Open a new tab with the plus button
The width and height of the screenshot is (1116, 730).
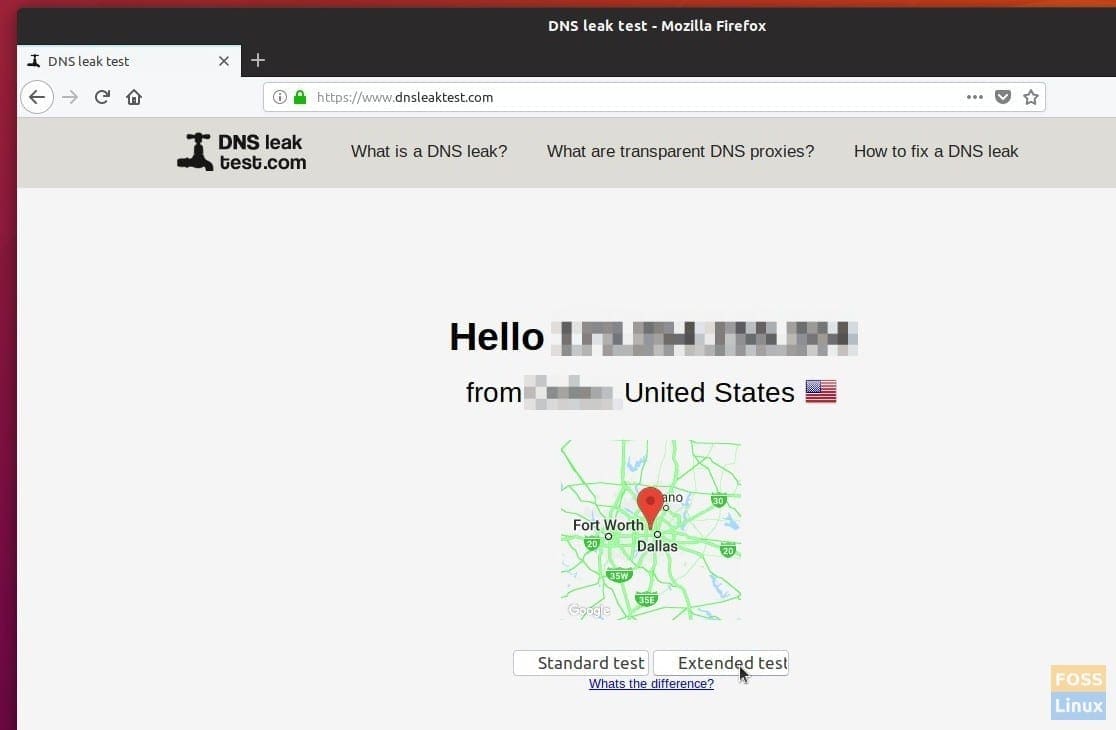(x=258, y=60)
